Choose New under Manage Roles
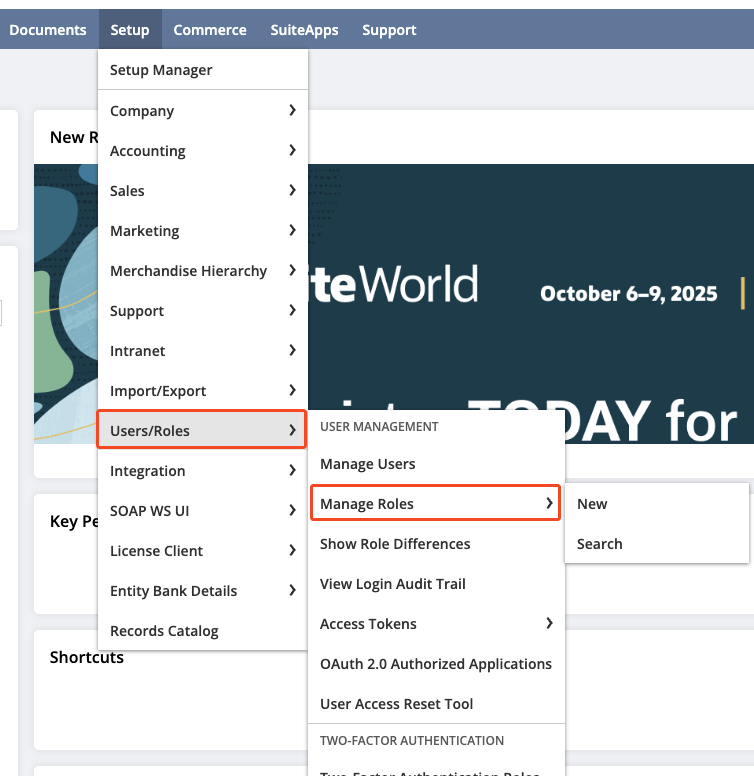The image size is (754, 776). pos(592,504)
